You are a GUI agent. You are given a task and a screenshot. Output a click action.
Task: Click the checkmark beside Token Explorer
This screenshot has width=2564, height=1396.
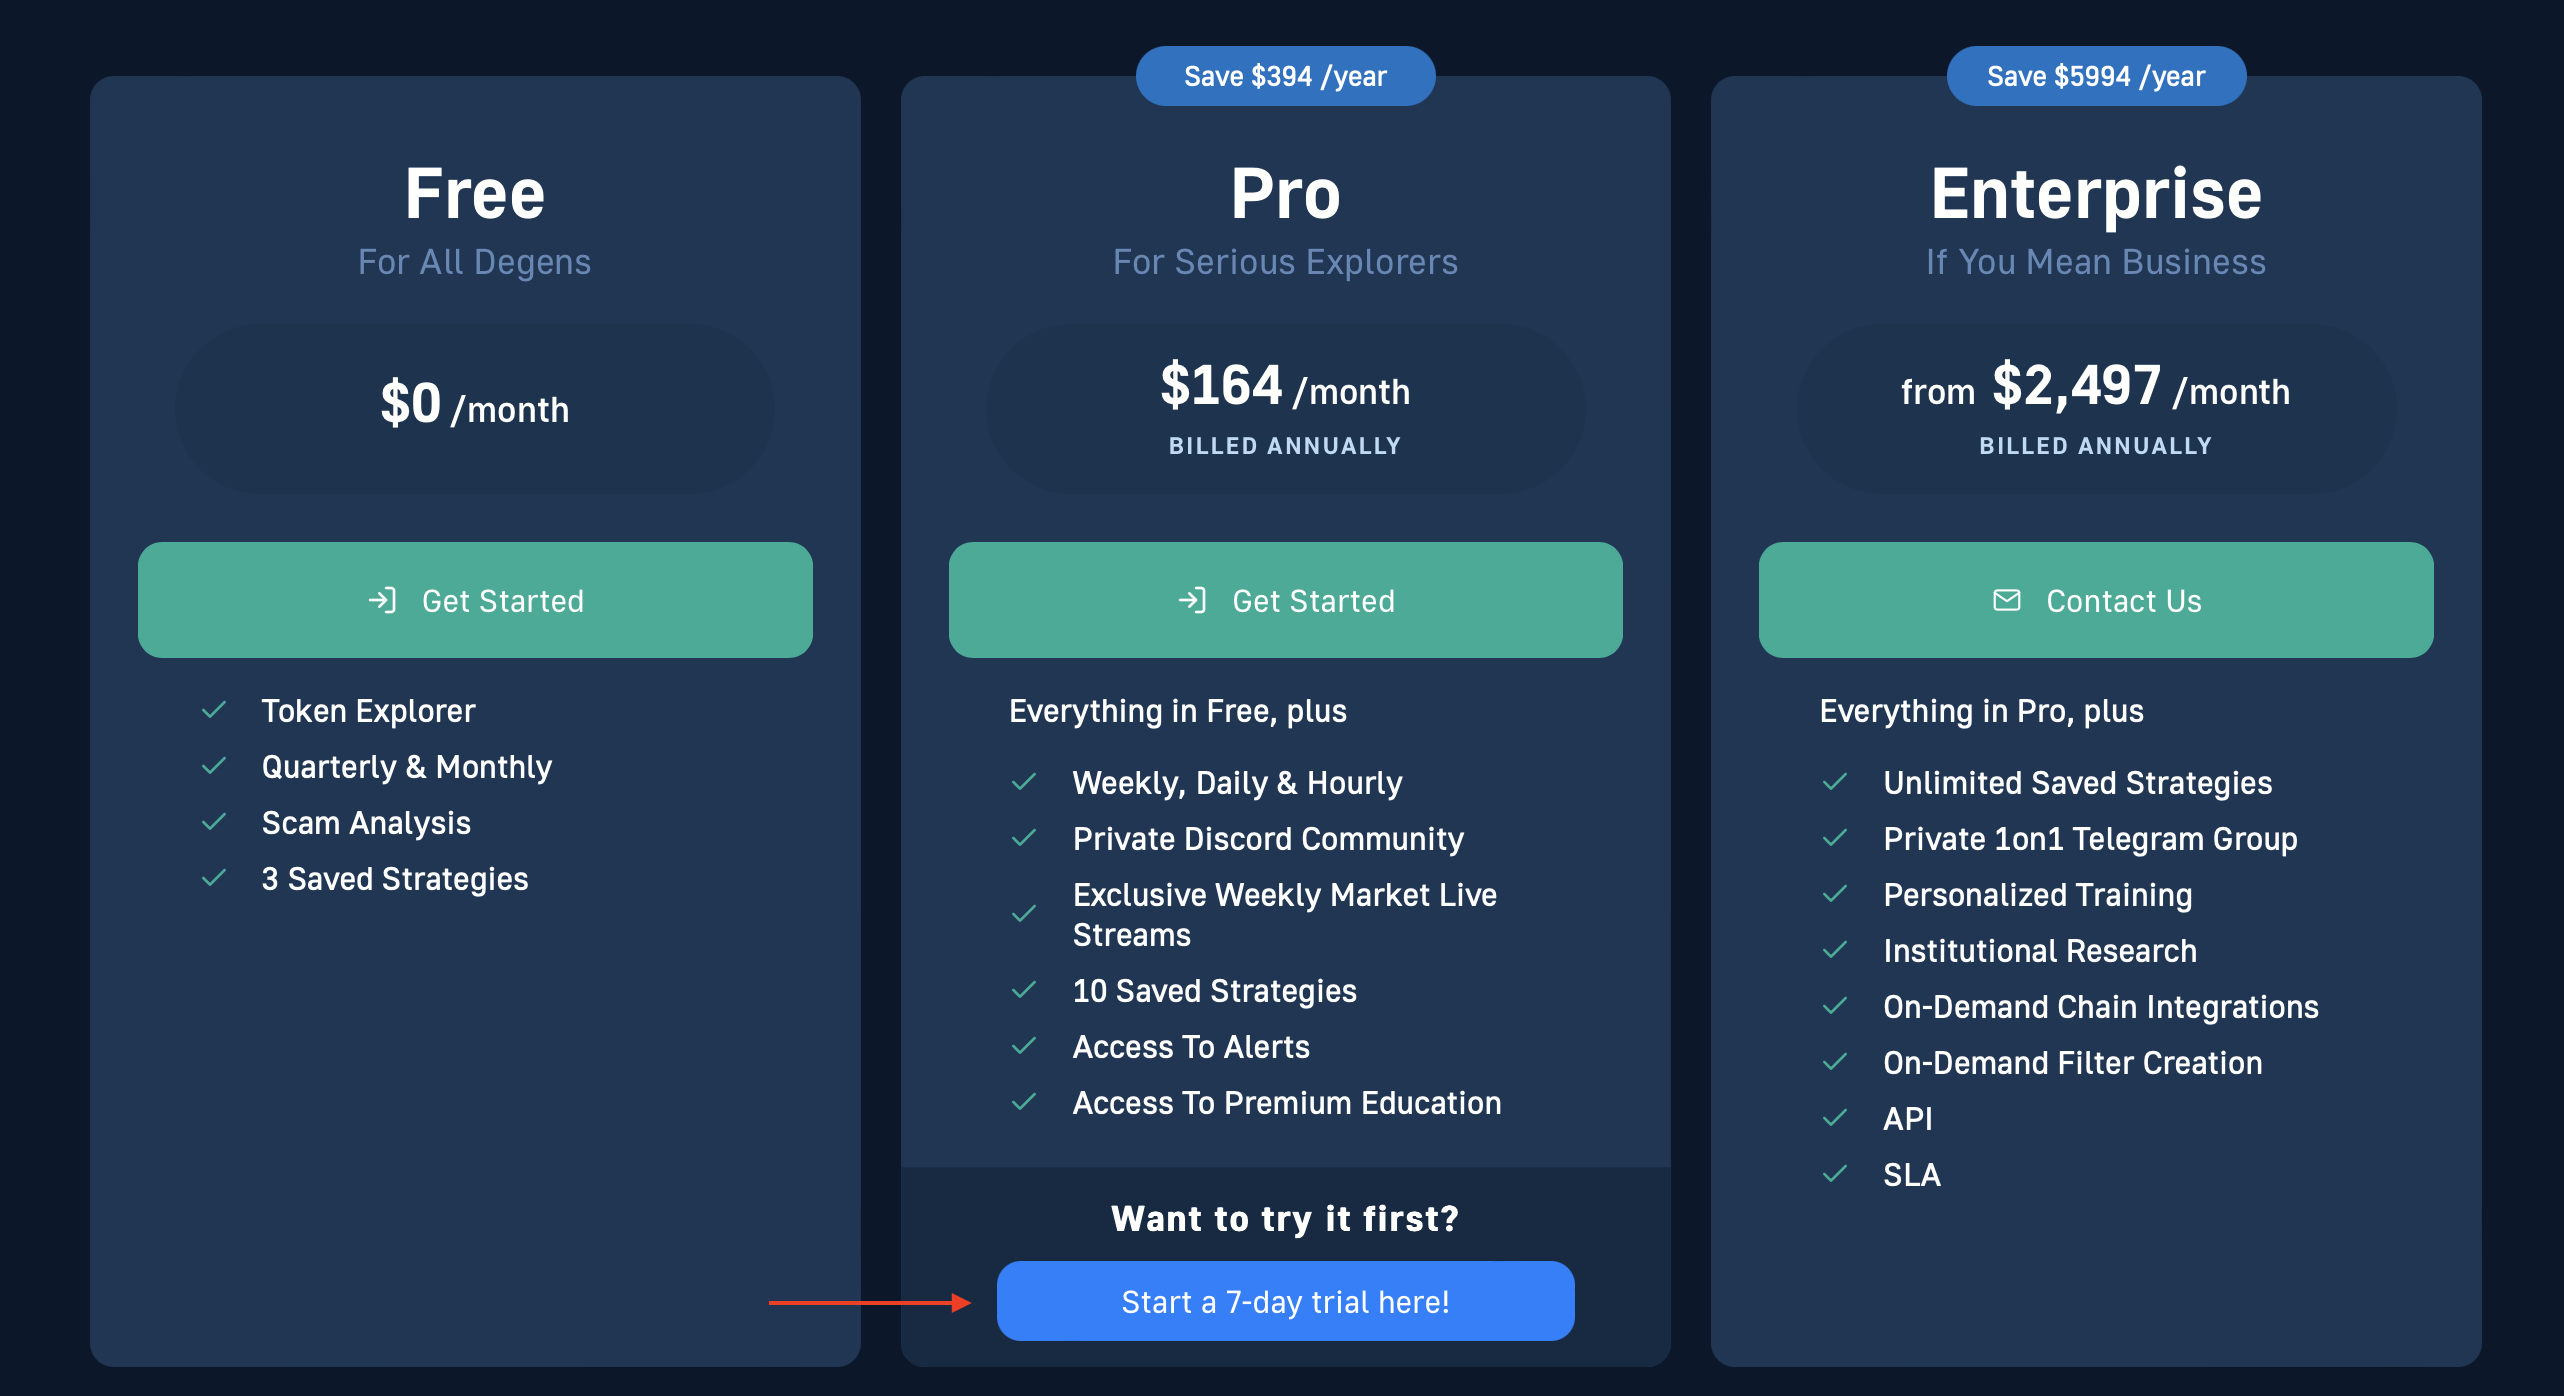tap(214, 711)
